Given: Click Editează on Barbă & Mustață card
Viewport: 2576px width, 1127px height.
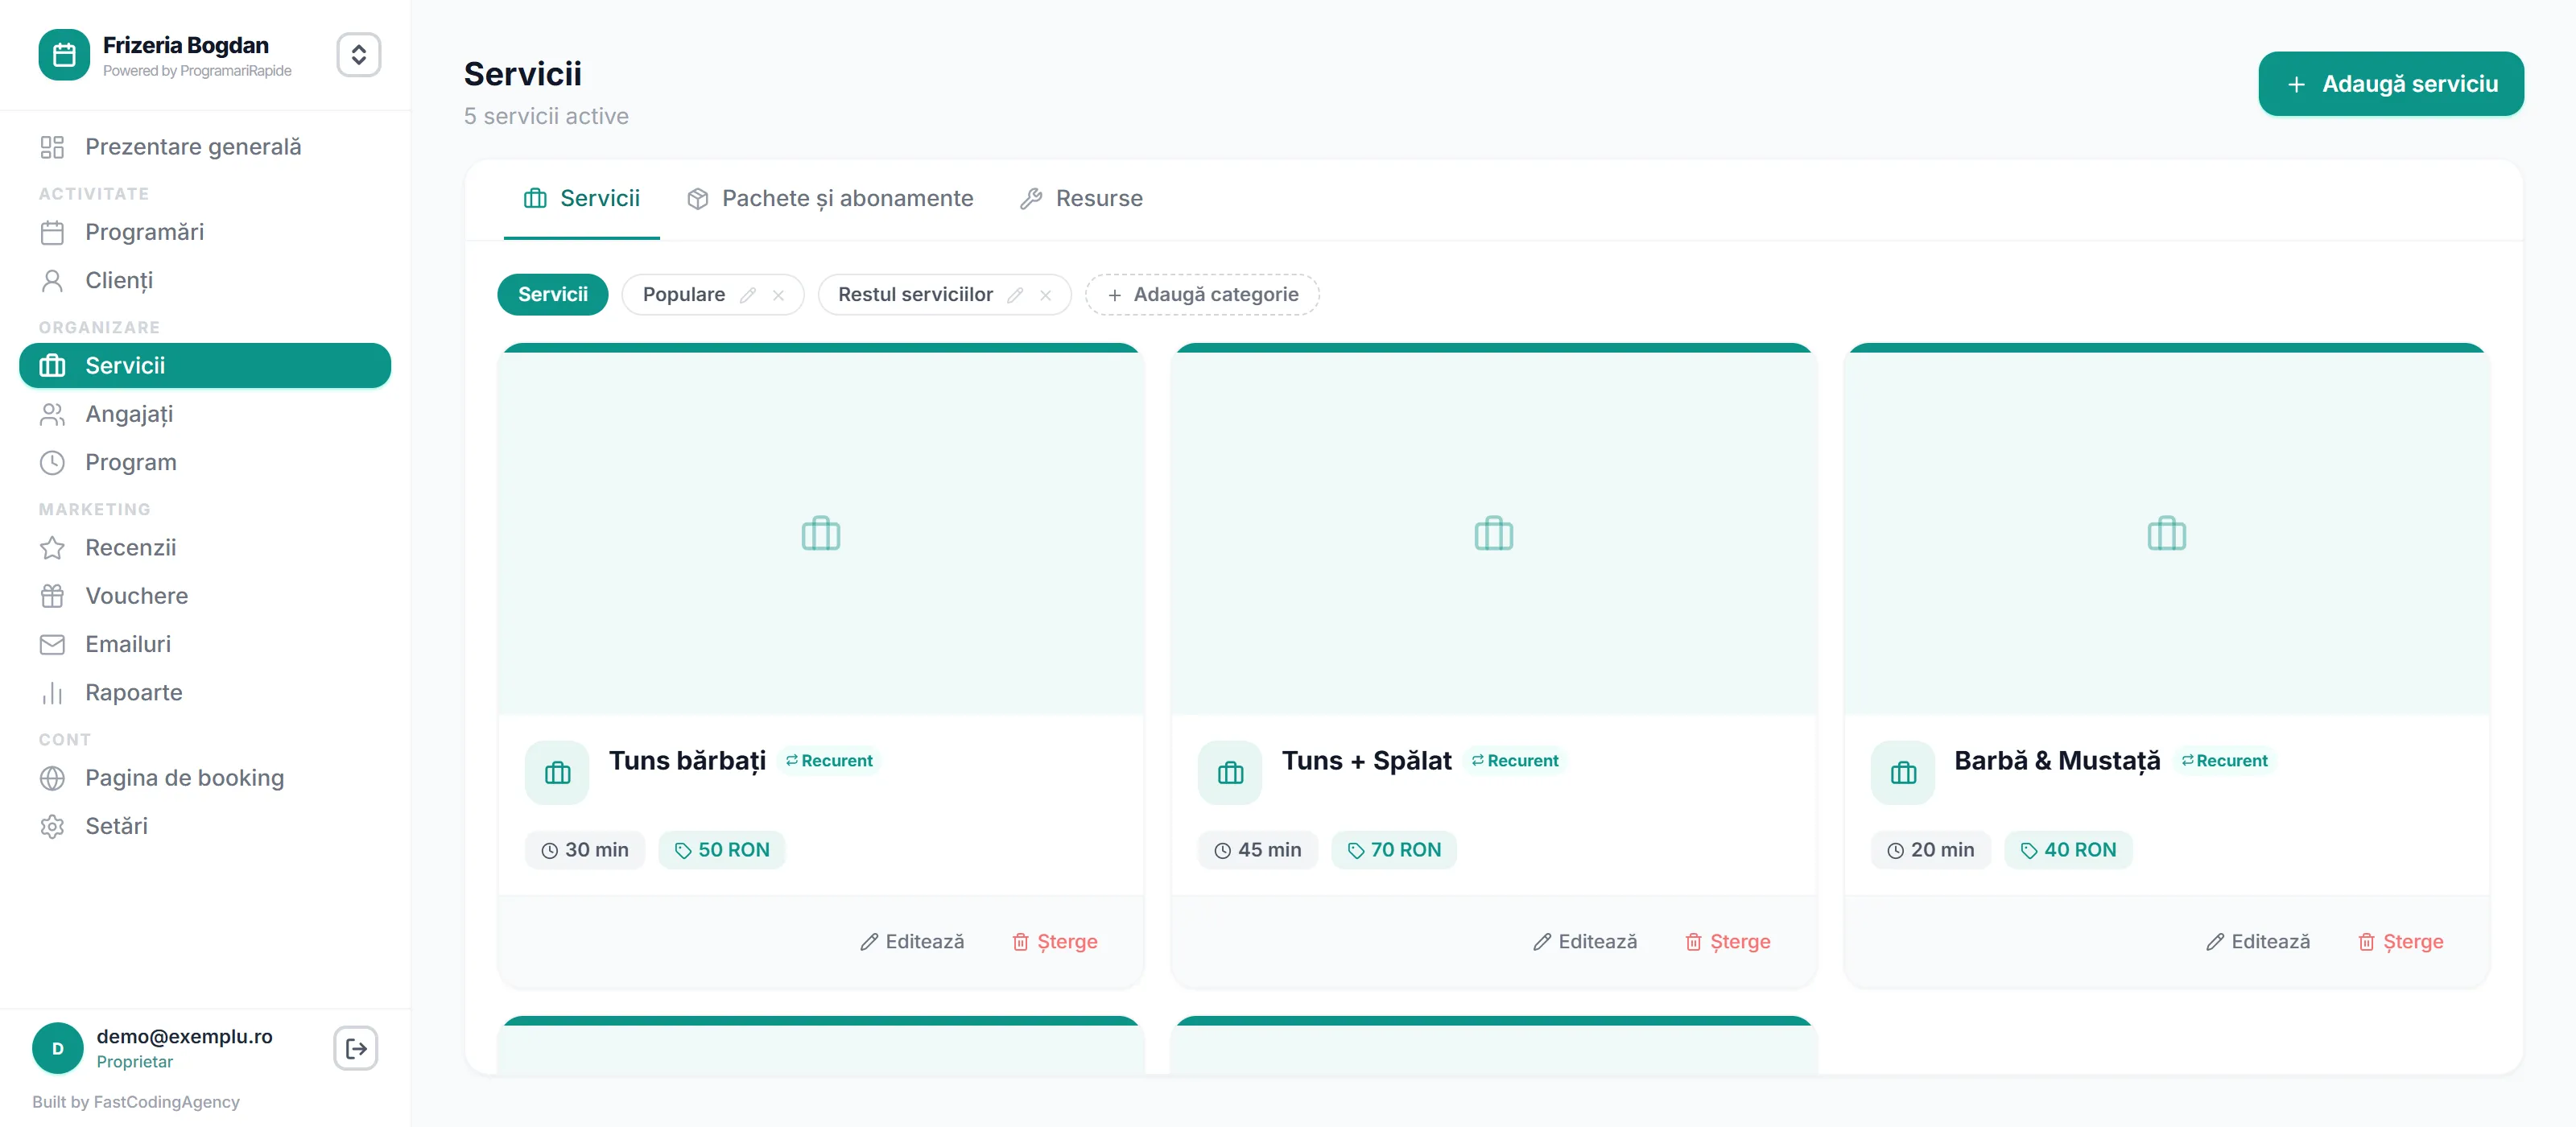Looking at the screenshot, I should (2258, 941).
